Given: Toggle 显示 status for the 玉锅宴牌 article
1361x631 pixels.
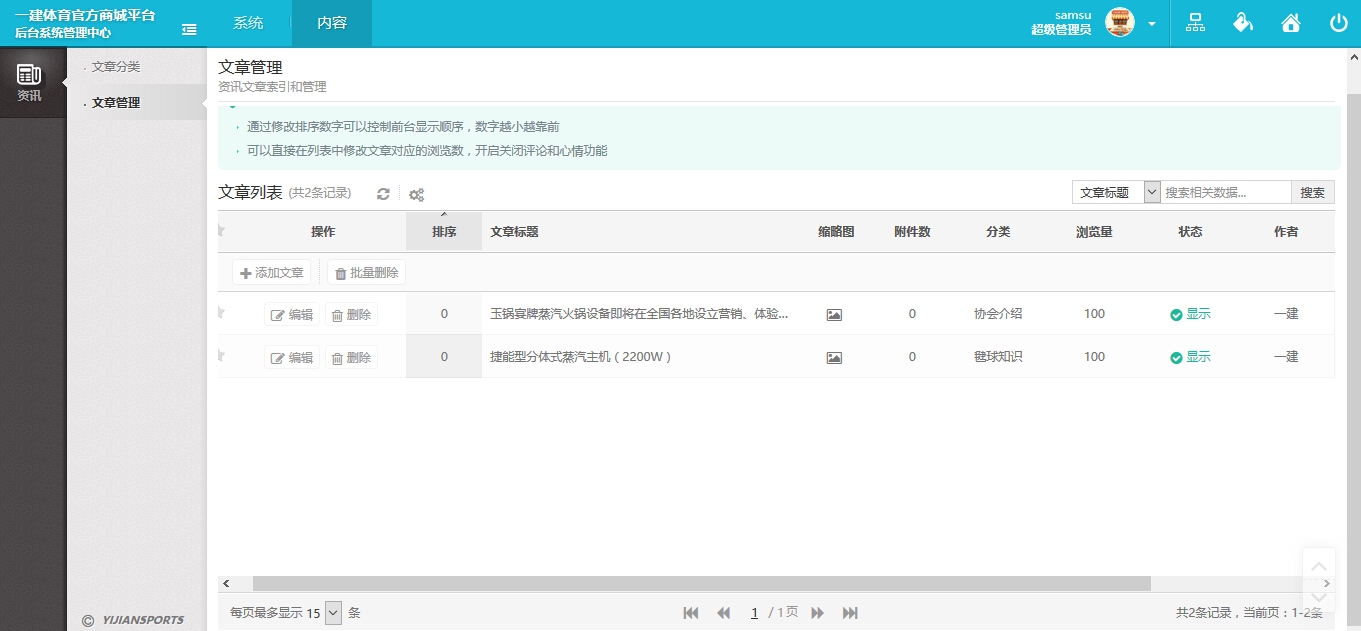Looking at the screenshot, I should [x=1190, y=313].
